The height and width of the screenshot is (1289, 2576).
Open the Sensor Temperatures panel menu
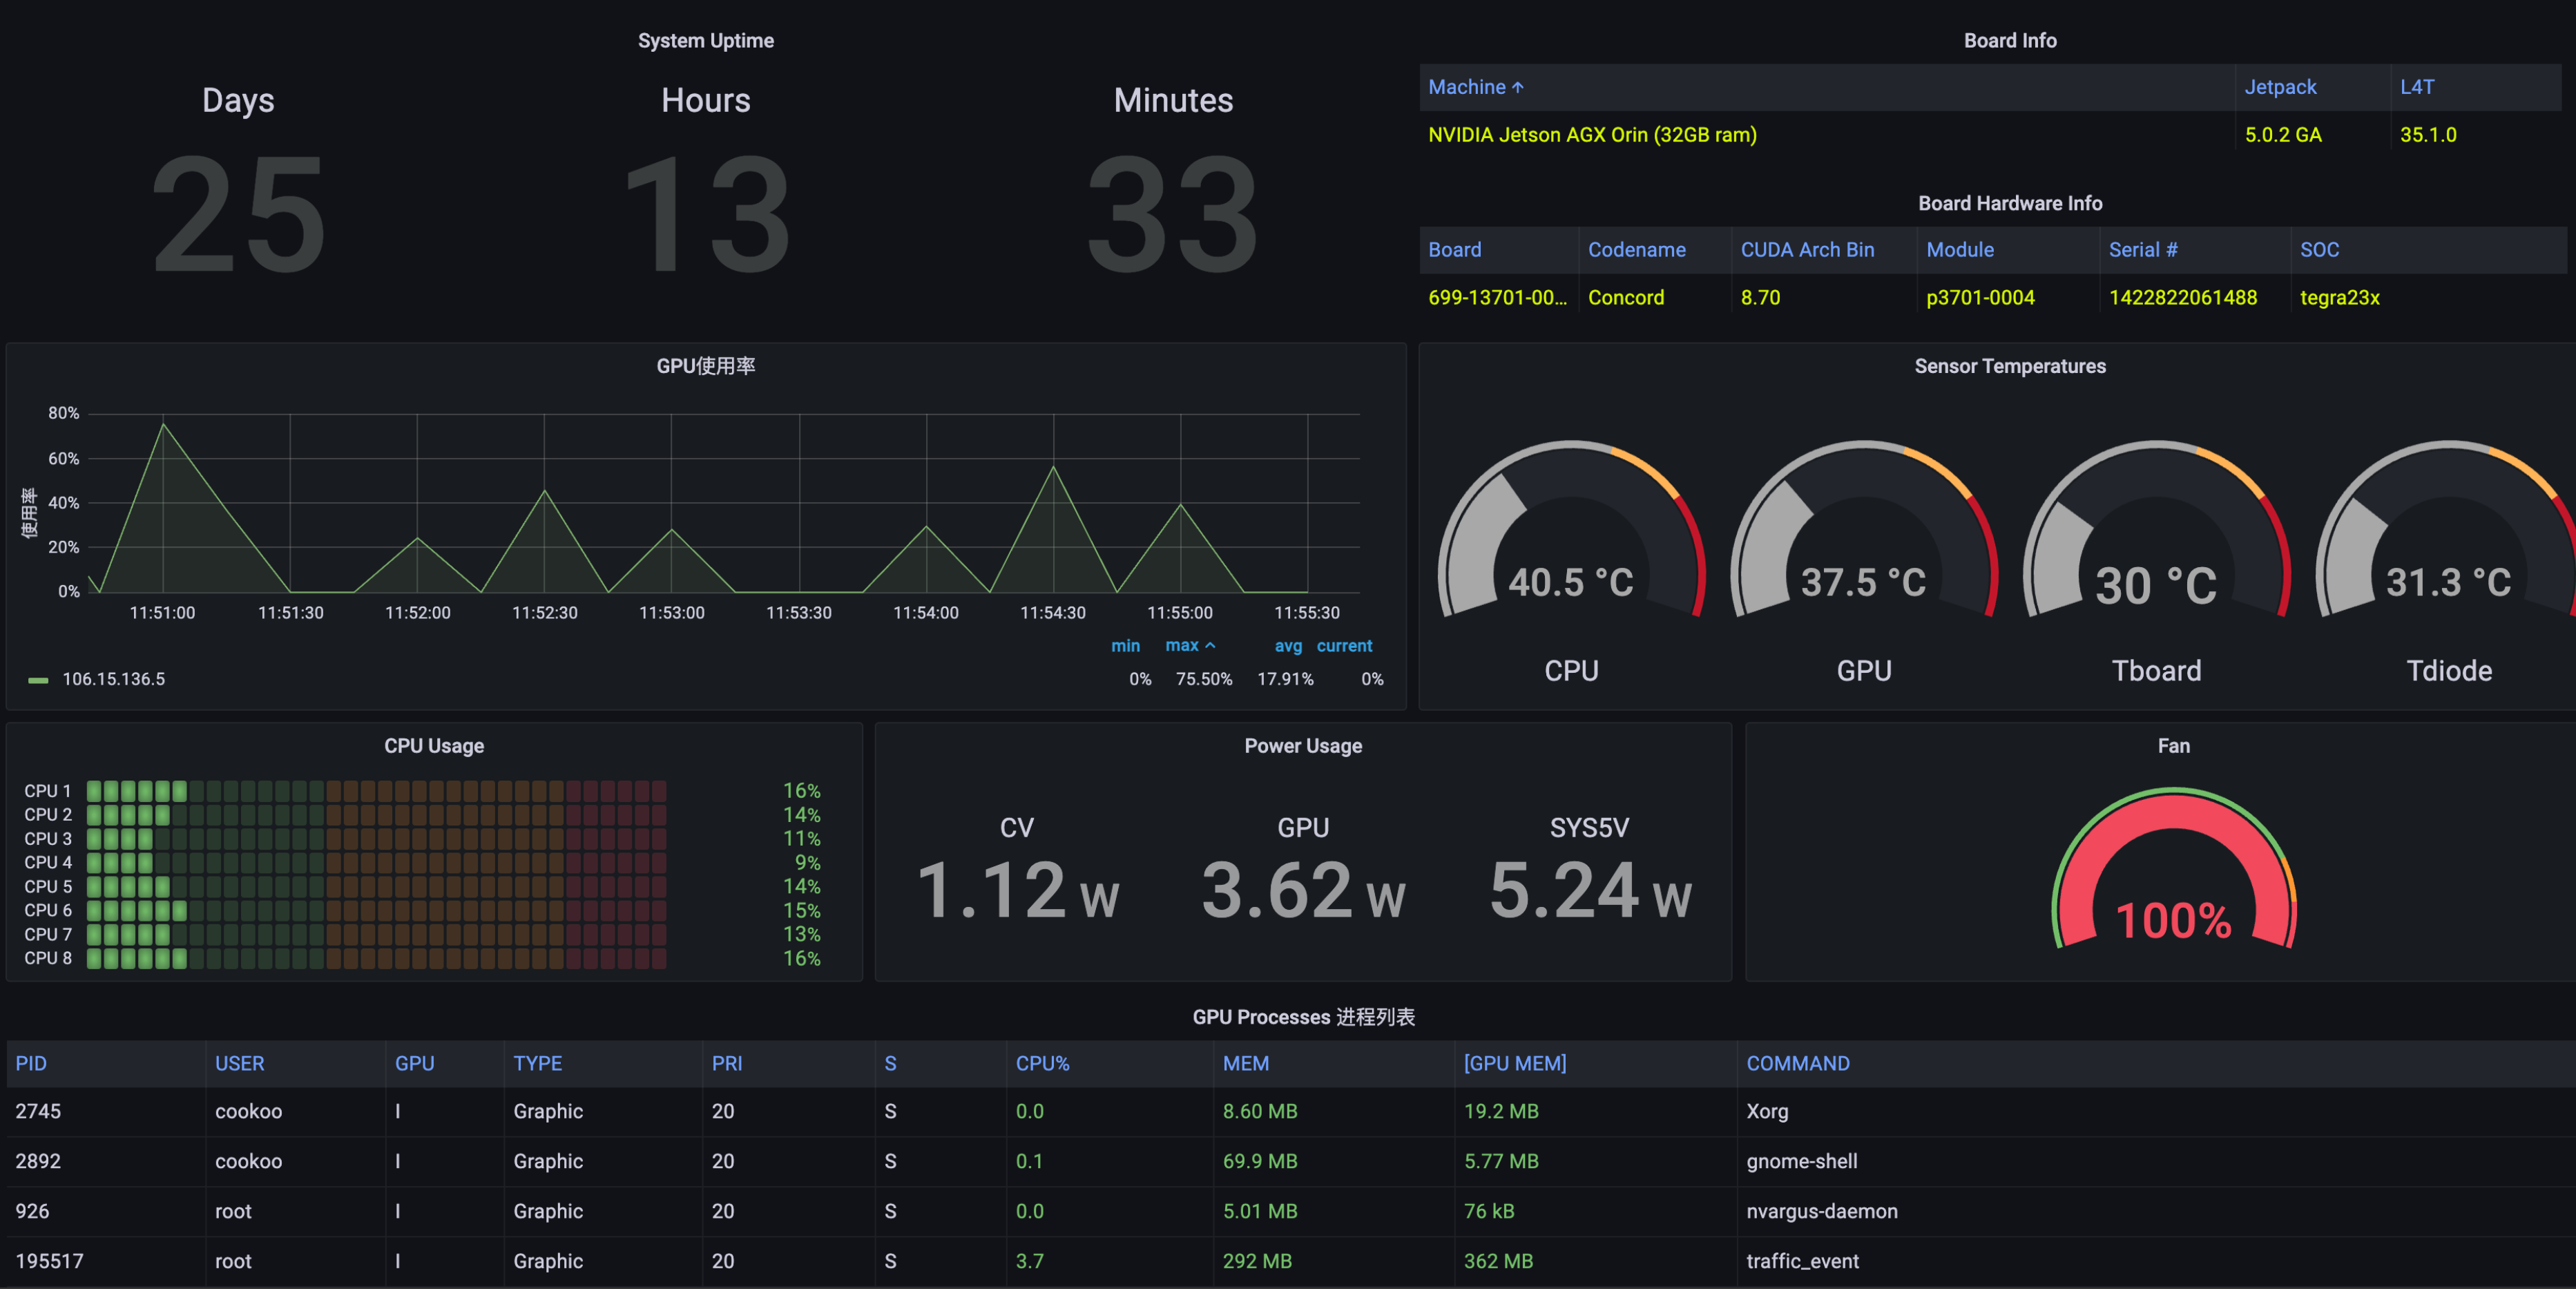[2009, 366]
